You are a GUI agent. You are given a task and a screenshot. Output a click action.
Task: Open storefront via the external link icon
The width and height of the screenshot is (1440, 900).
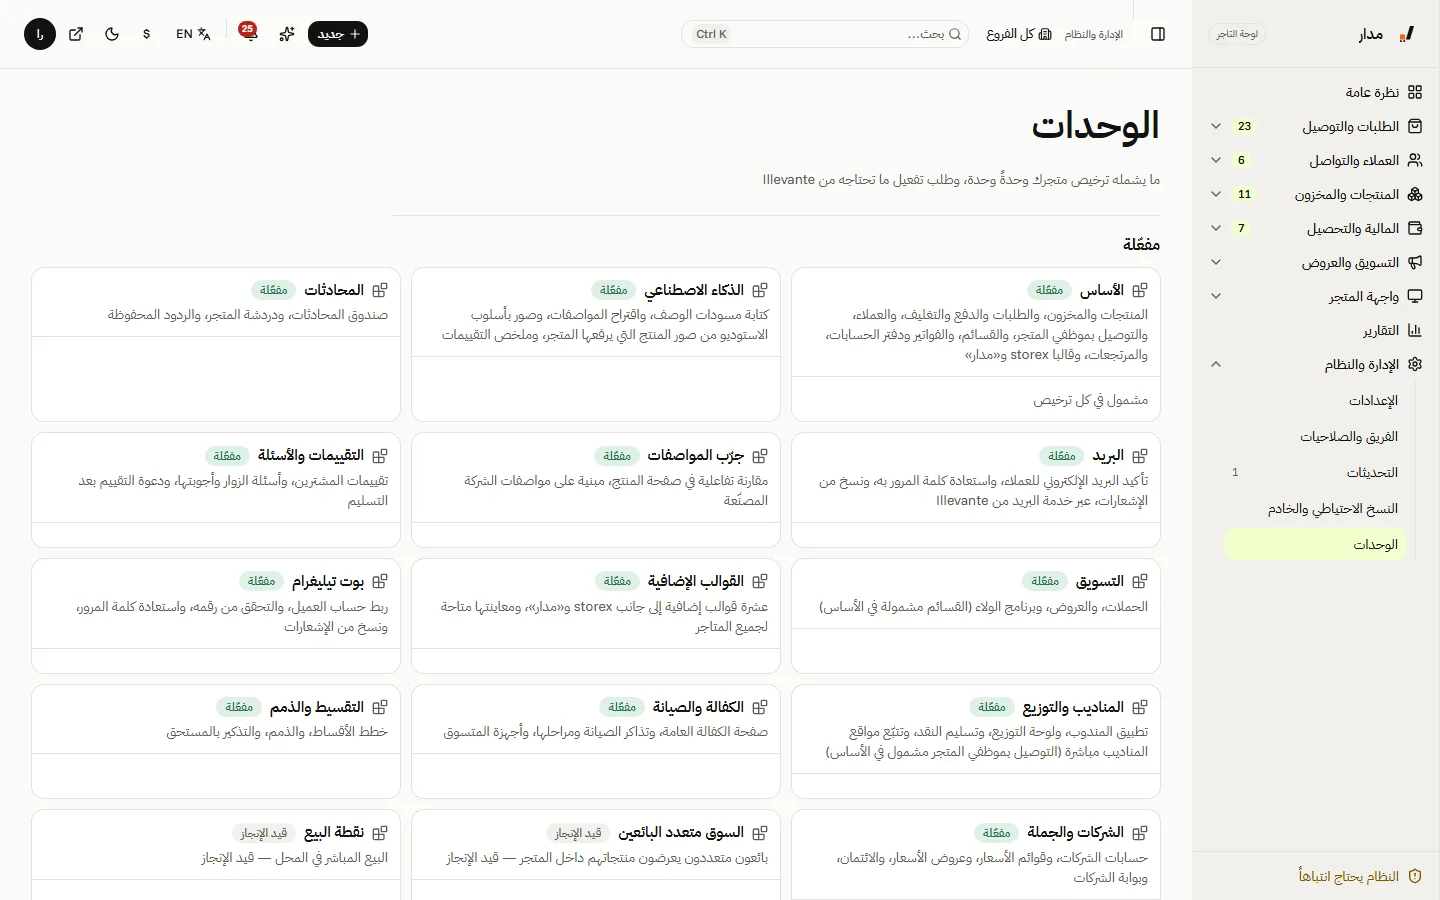[x=76, y=34]
